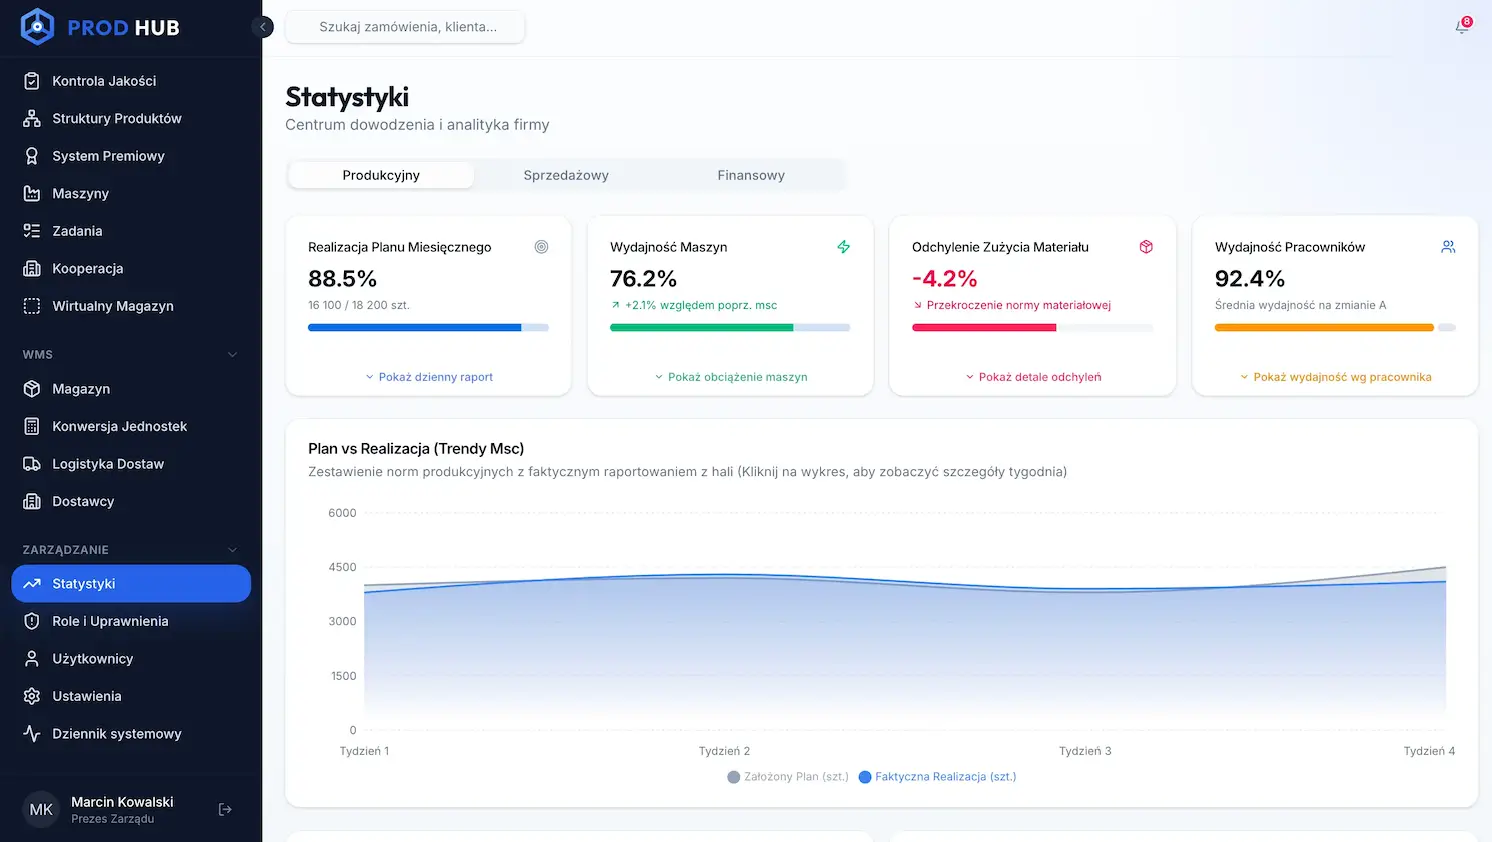Switch to the Sprzedażowy tab
Screen dimensions: 1492x842
[566, 175]
